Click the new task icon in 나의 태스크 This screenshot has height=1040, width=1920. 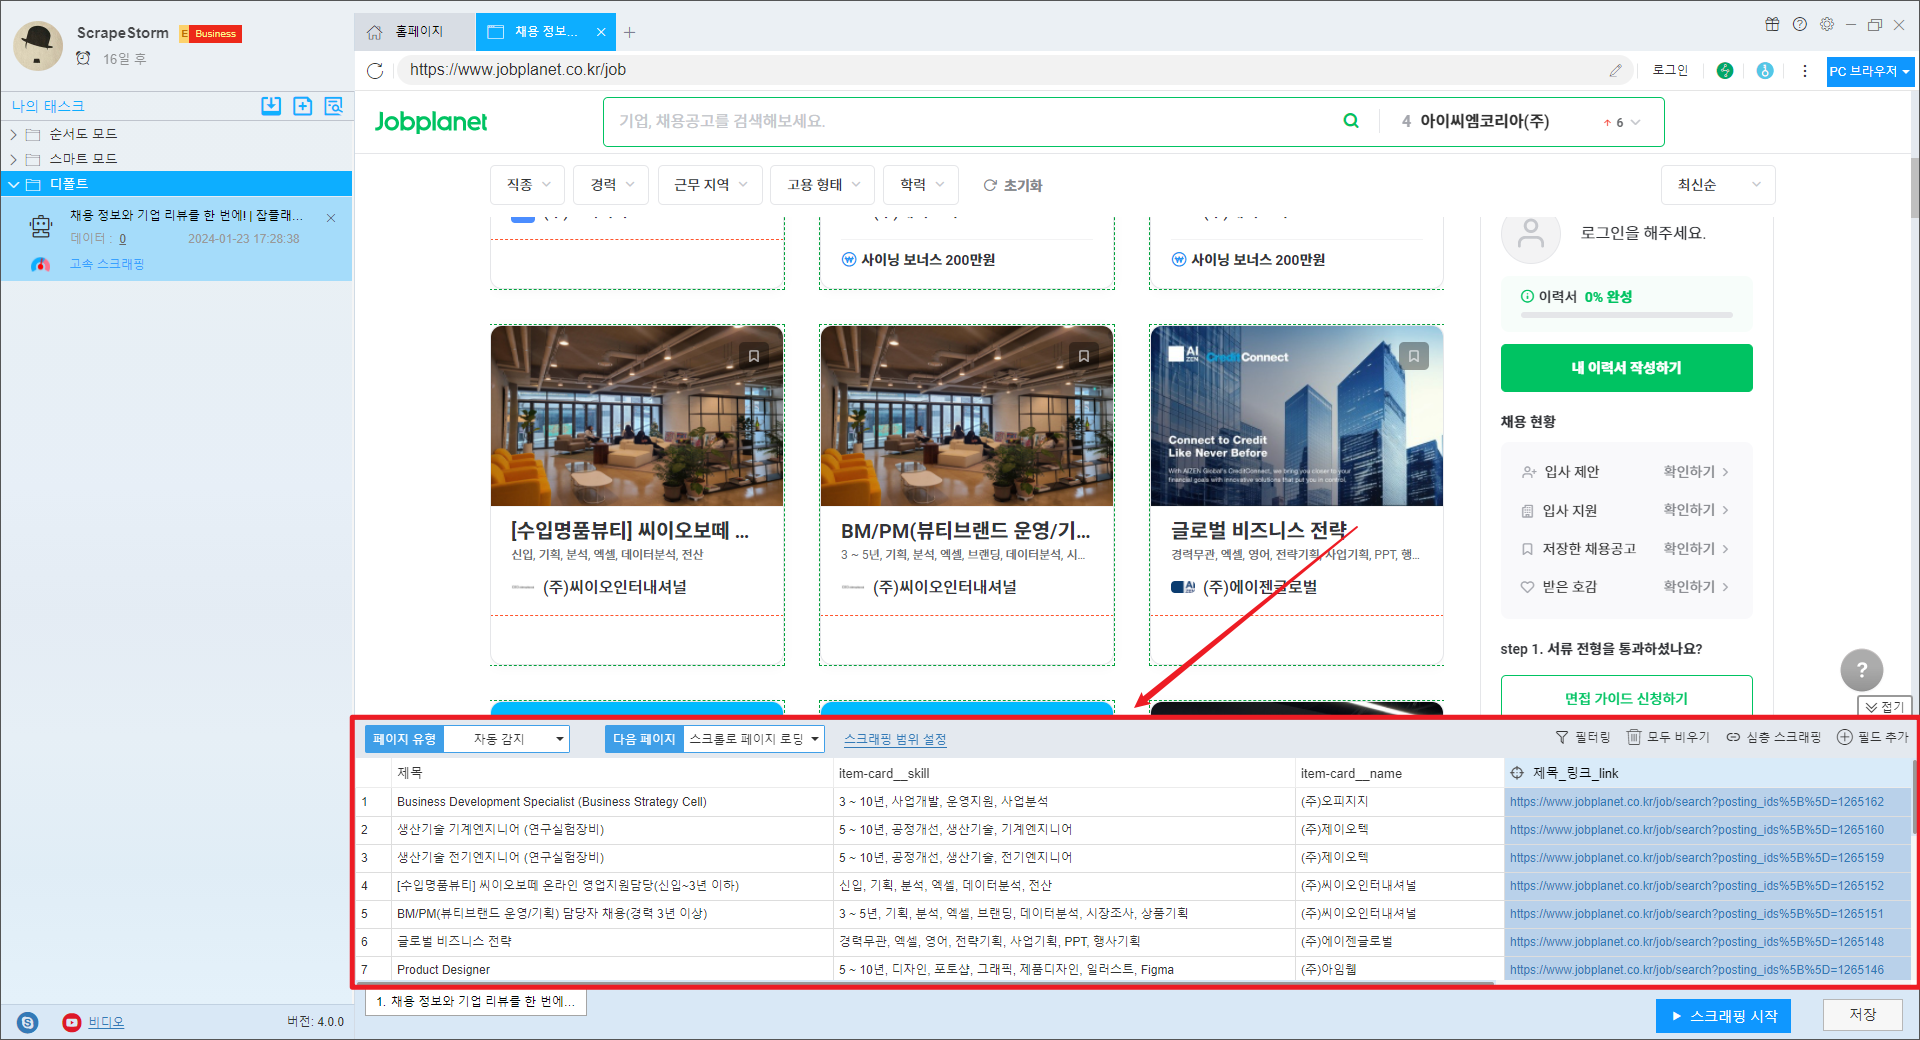(x=302, y=106)
